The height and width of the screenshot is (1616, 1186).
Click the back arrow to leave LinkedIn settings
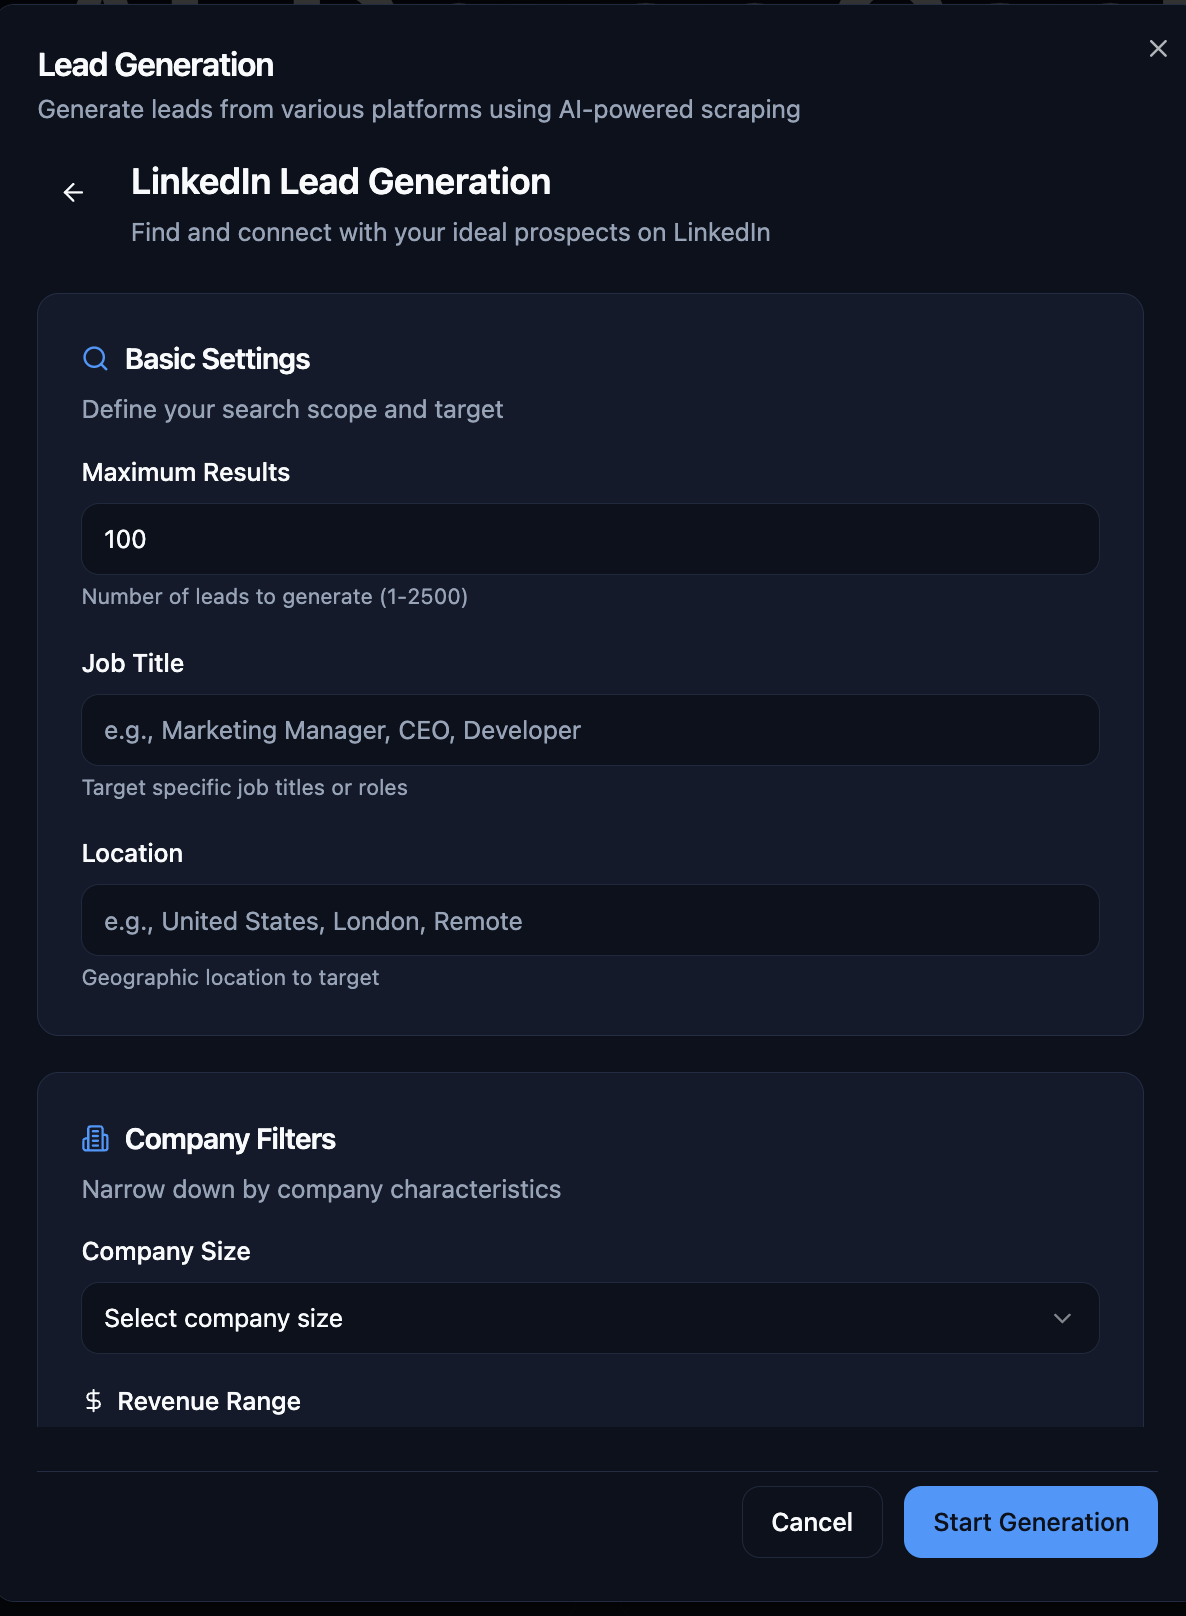73,192
